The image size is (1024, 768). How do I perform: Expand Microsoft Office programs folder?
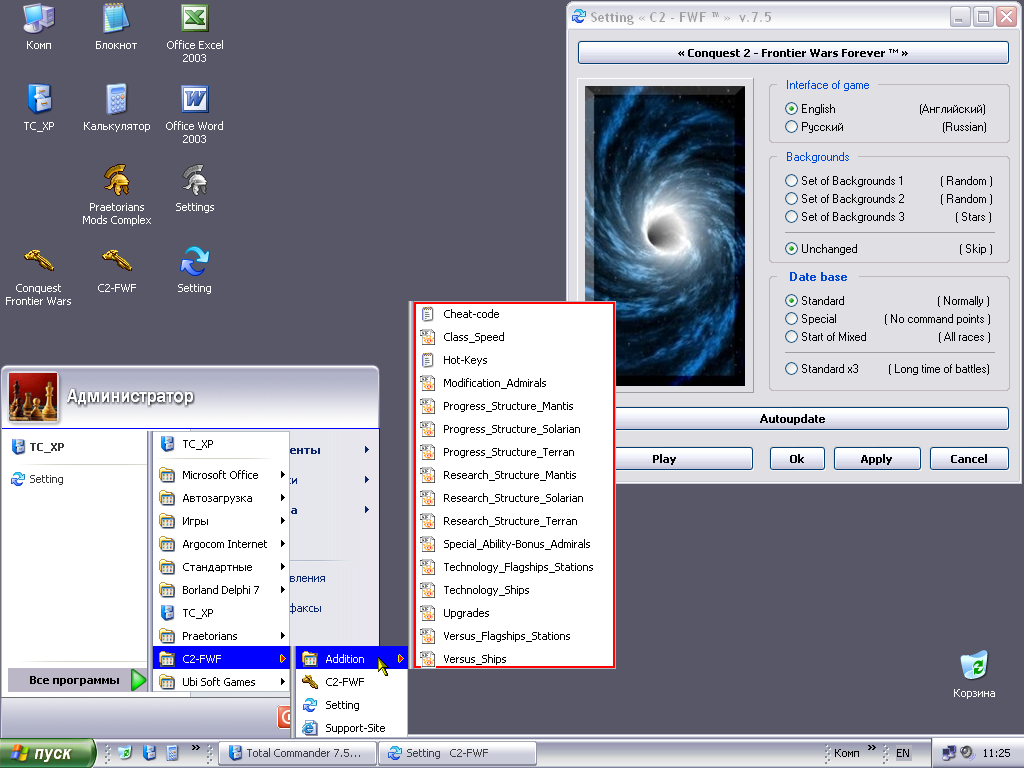[x=222, y=475]
